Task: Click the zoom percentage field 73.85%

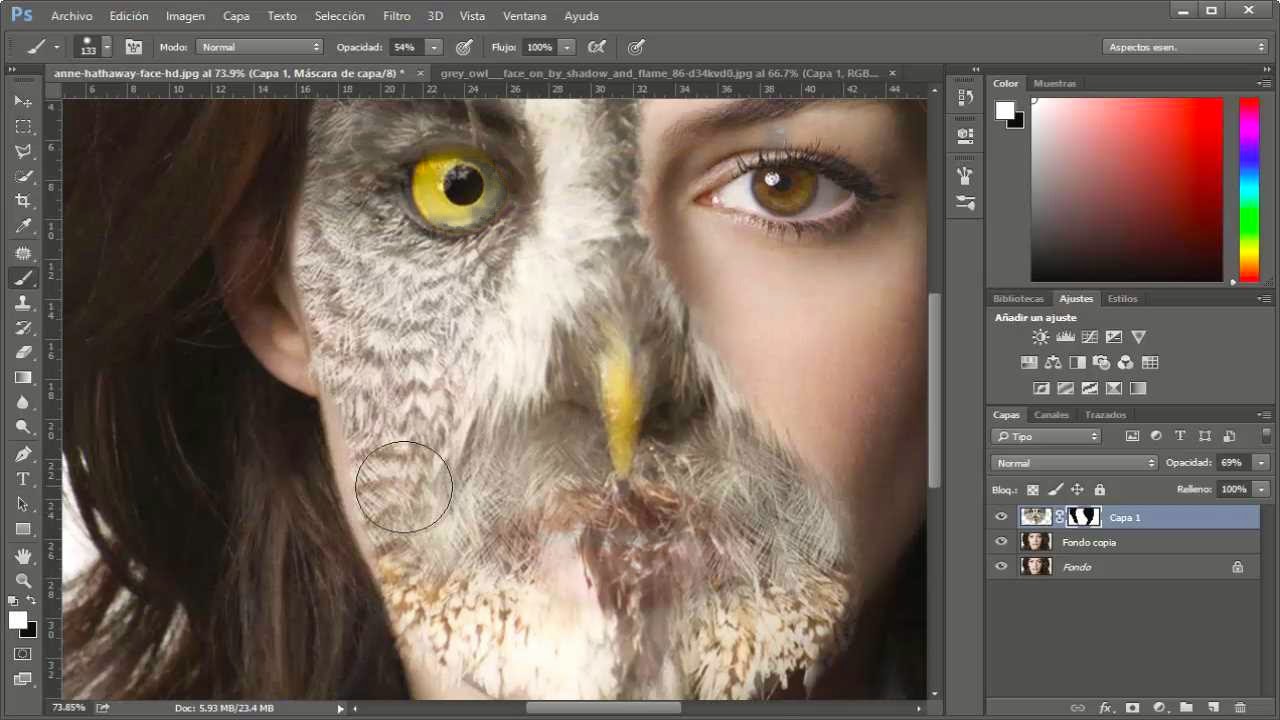Action: pyautogui.click(x=69, y=708)
